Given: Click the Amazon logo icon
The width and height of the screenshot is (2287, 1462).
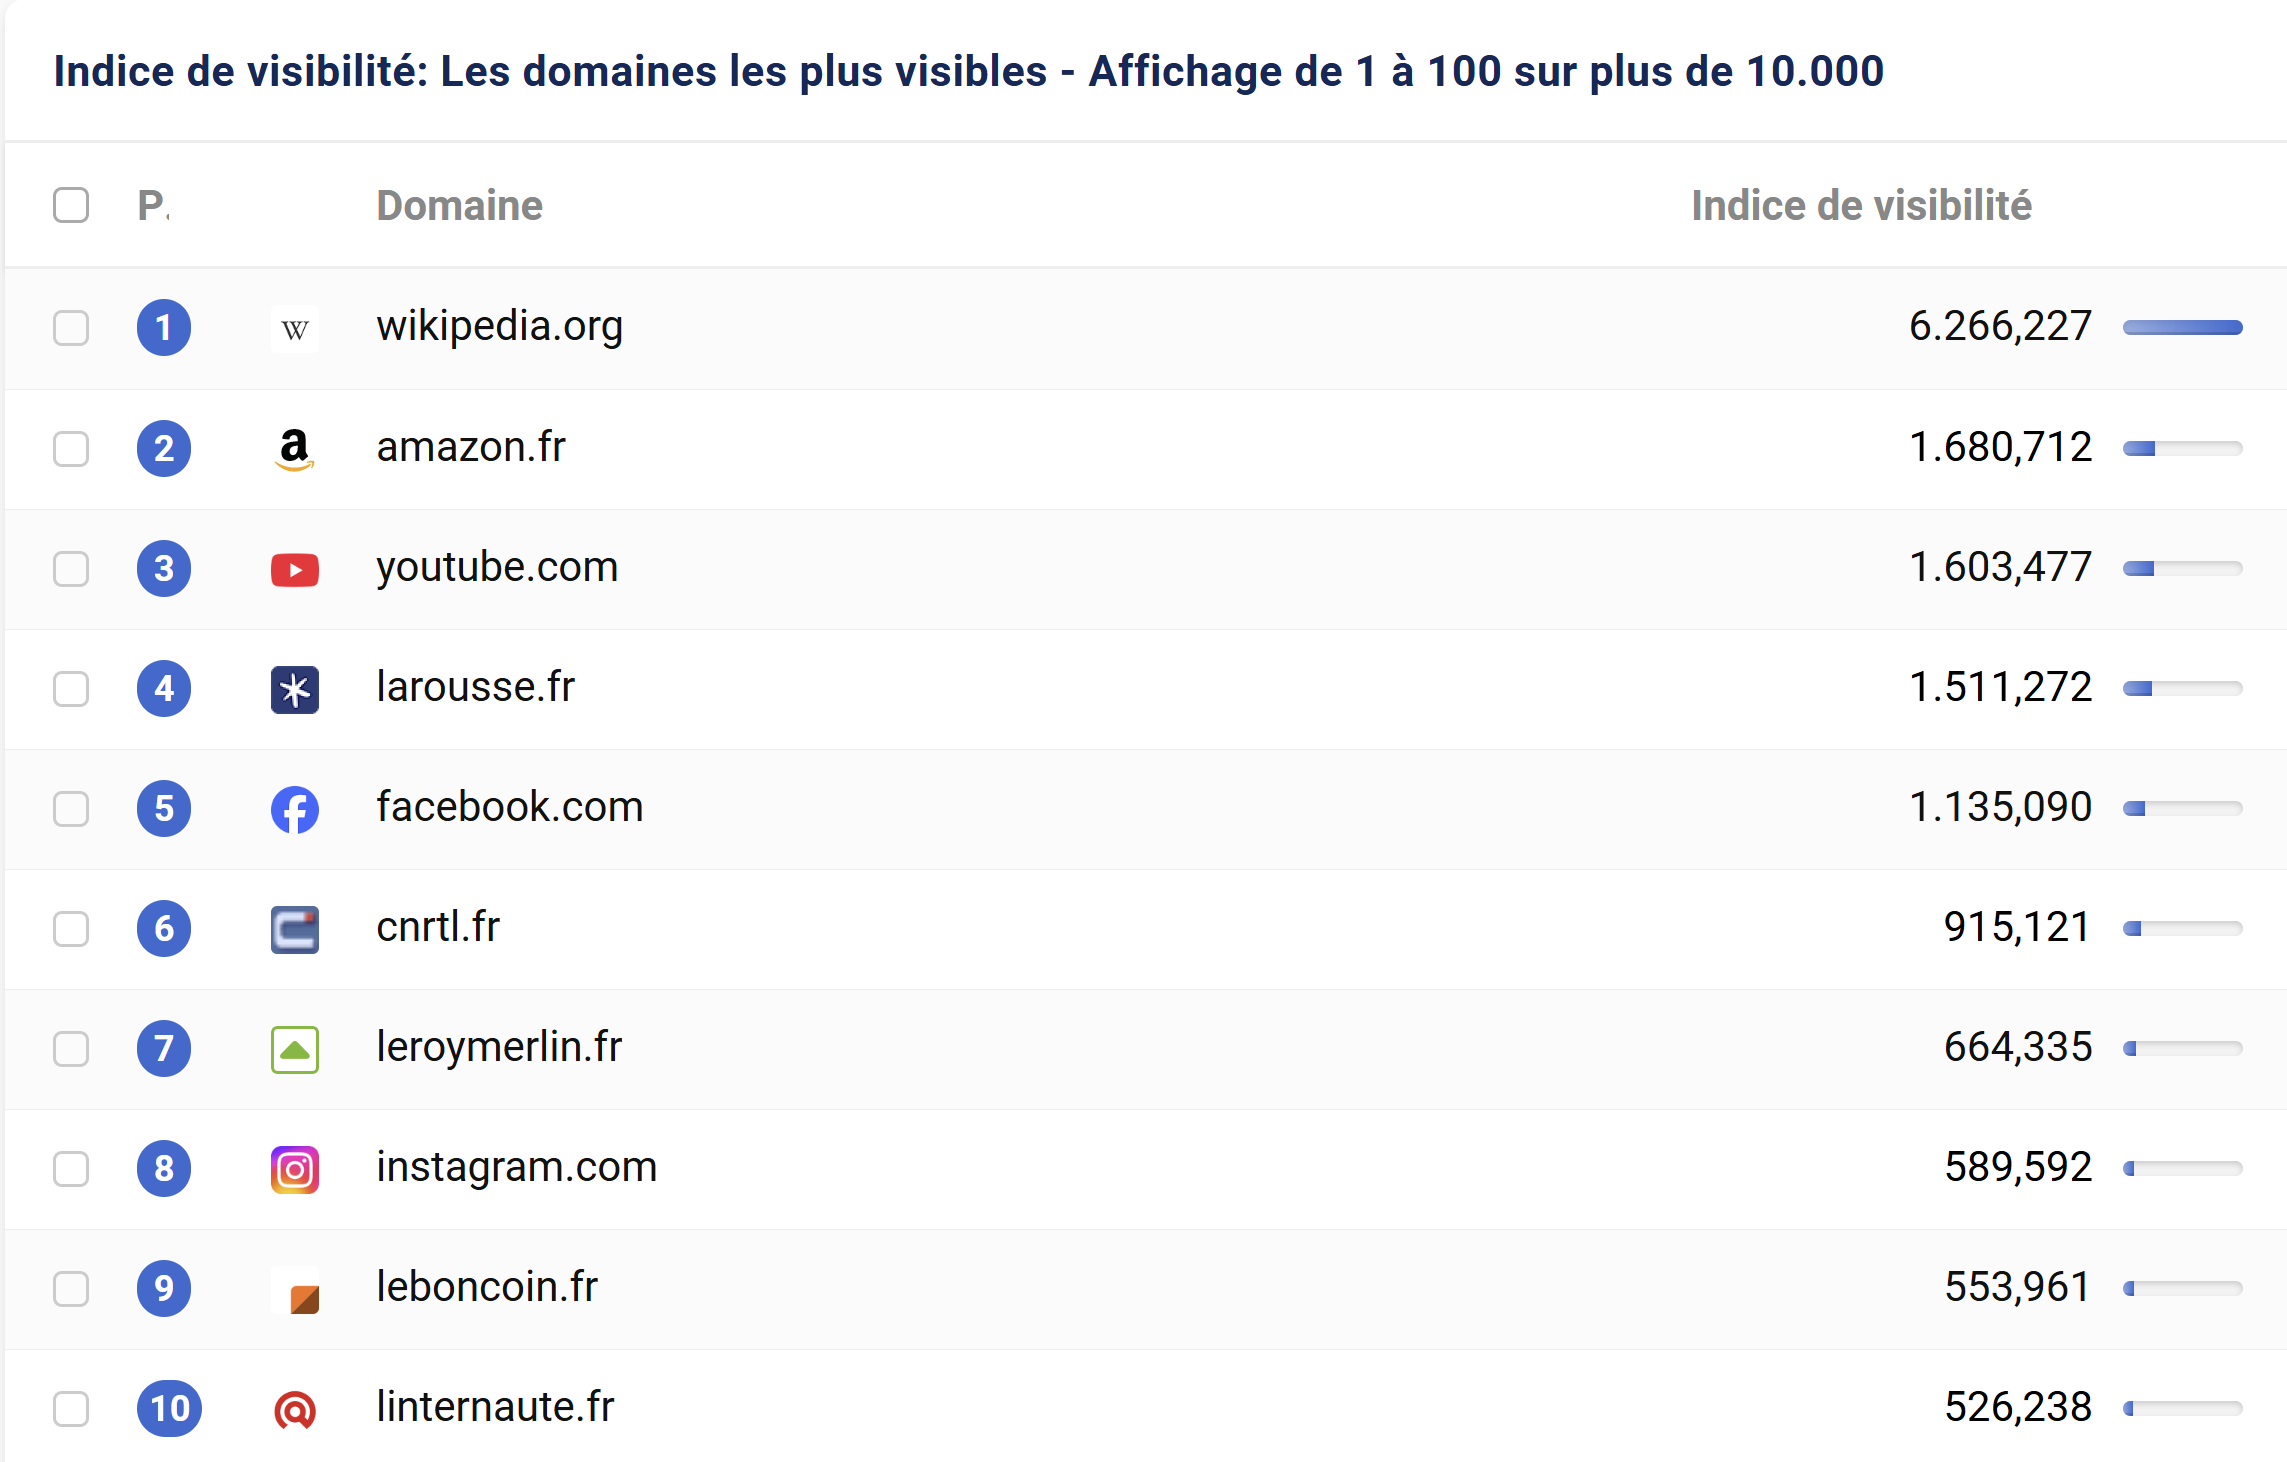Looking at the screenshot, I should 294,449.
